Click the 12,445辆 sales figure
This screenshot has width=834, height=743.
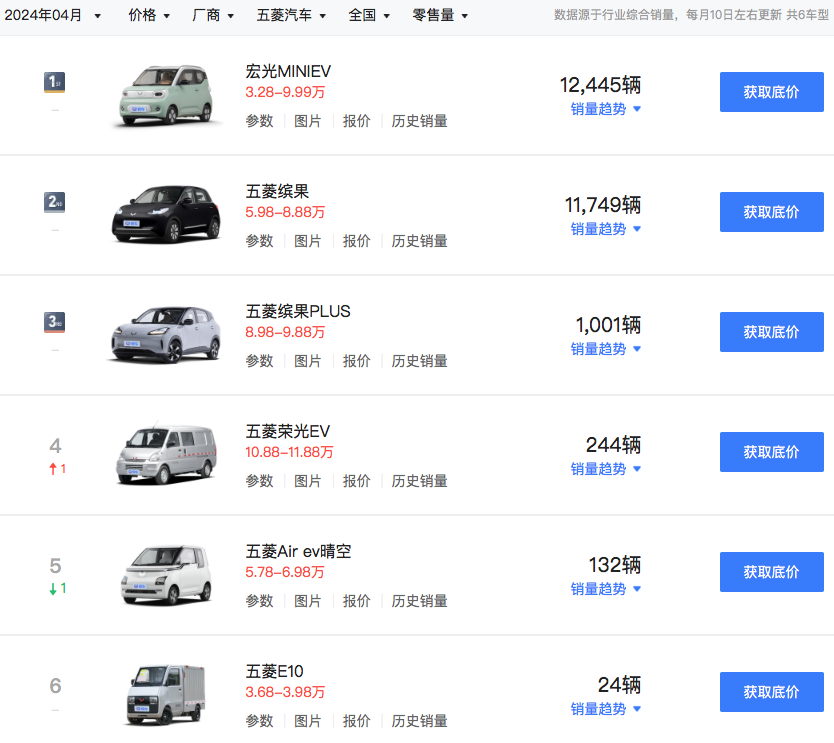[x=601, y=85]
